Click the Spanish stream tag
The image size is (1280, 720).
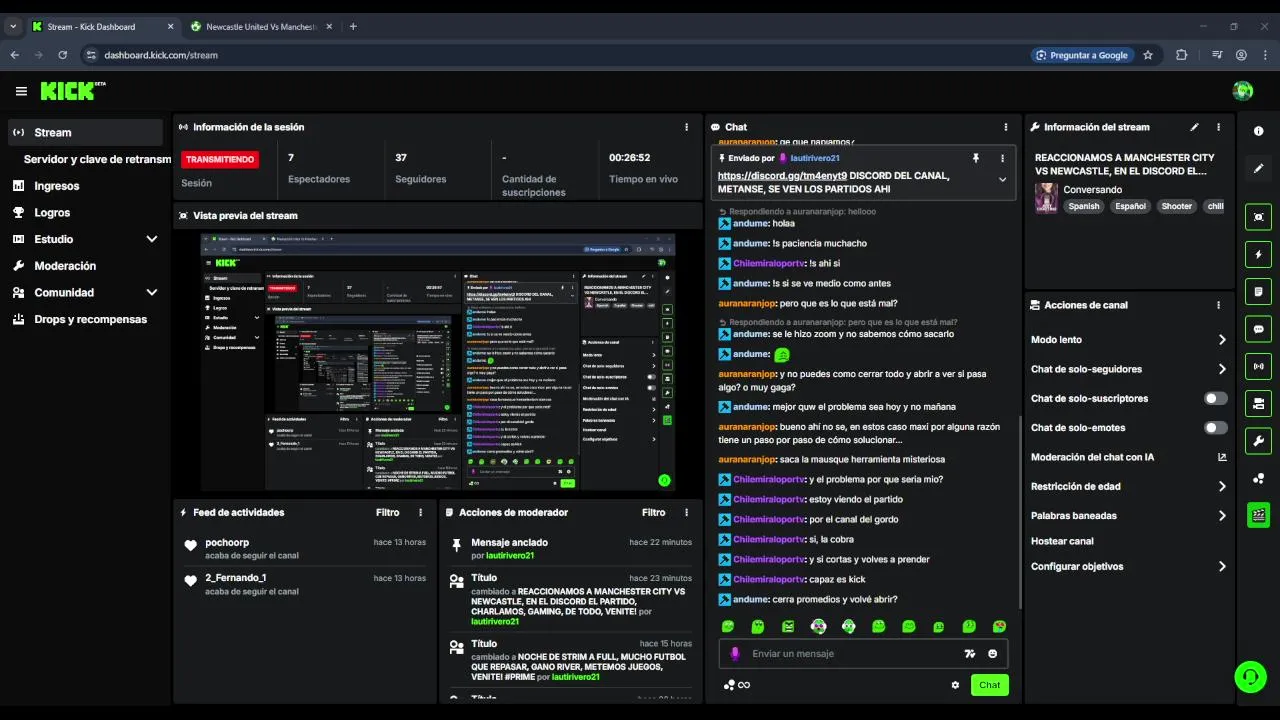1083,206
